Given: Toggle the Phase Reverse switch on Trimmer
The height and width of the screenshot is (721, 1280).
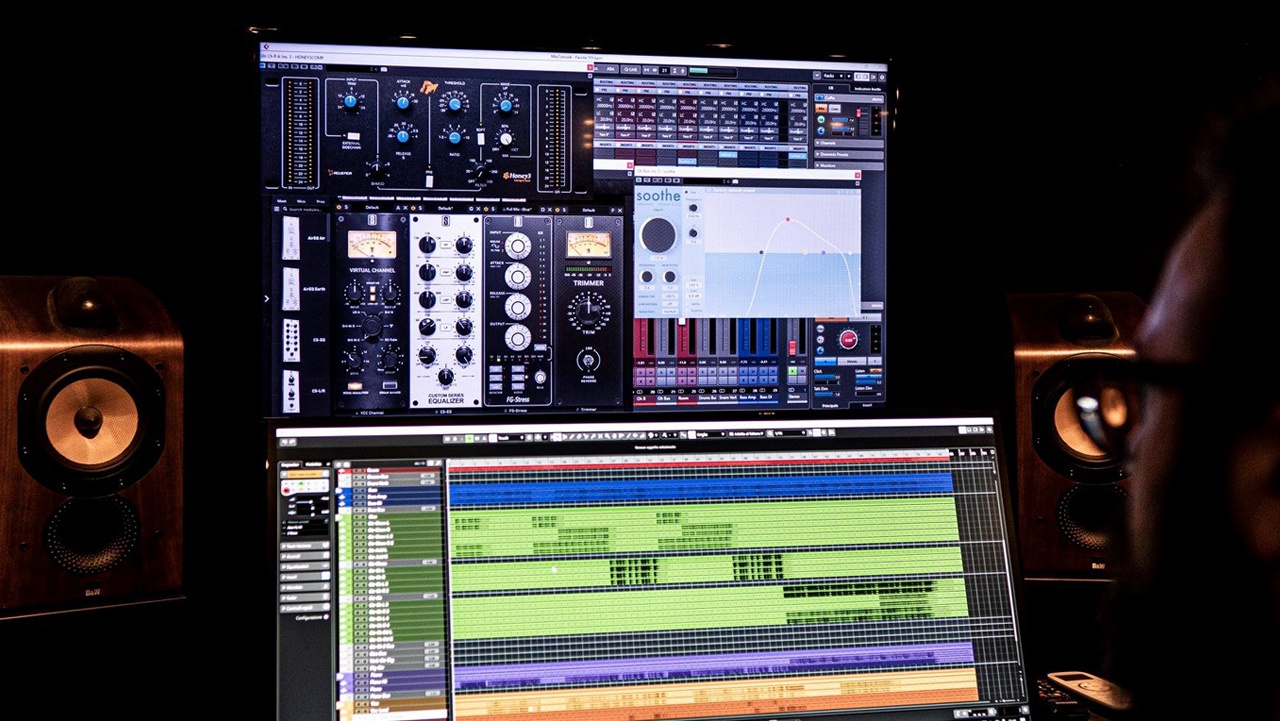Looking at the screenshot, I should pyautogui.click(x=588, y=361).
